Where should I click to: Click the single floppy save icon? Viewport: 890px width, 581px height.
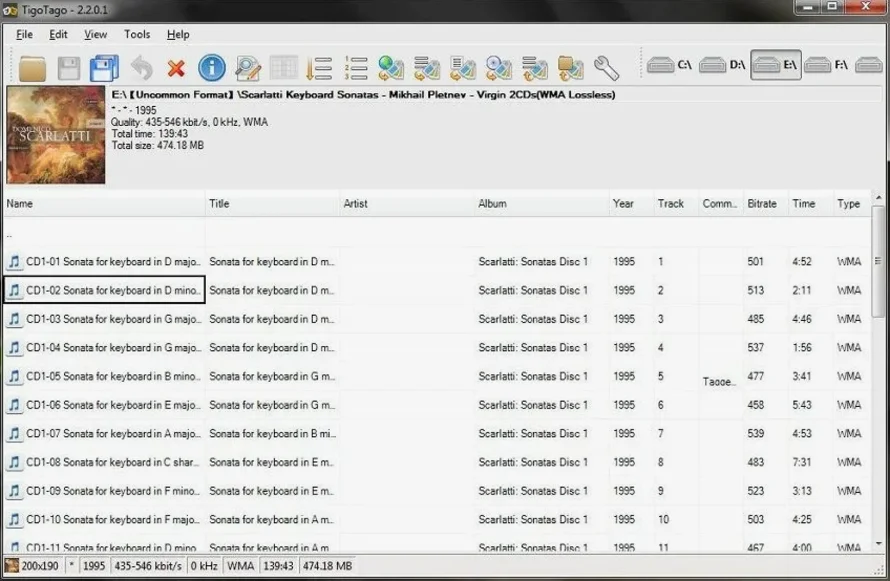[x=69, y=69]
